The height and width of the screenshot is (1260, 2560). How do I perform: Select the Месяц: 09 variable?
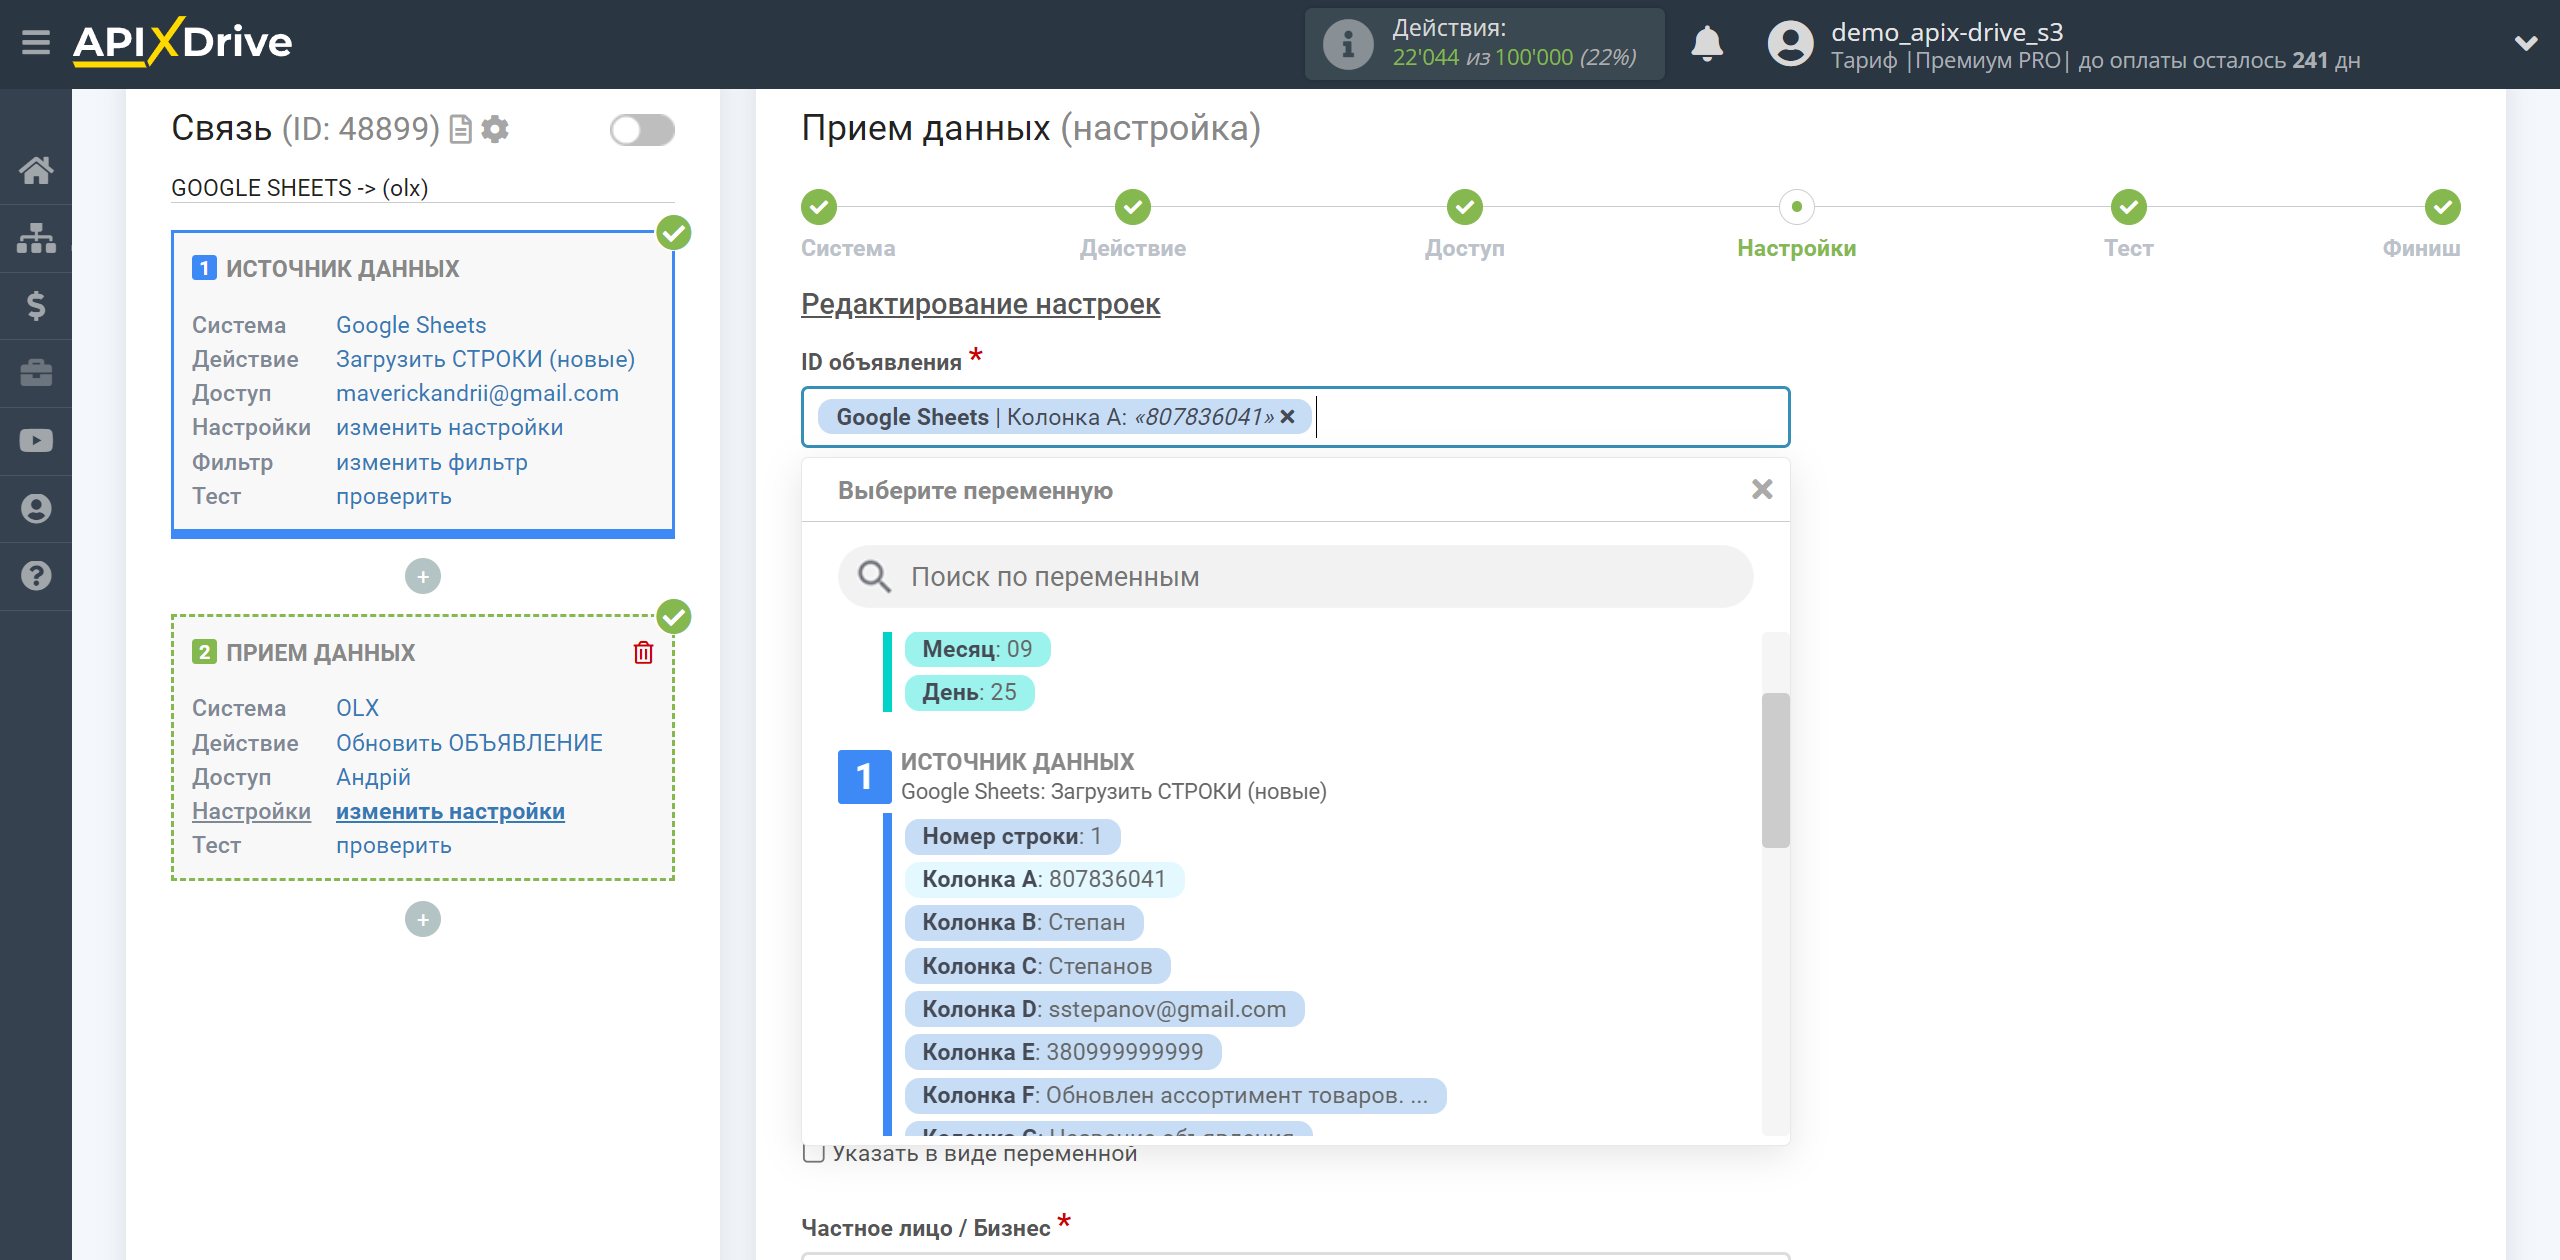click(x=977, y=649)
